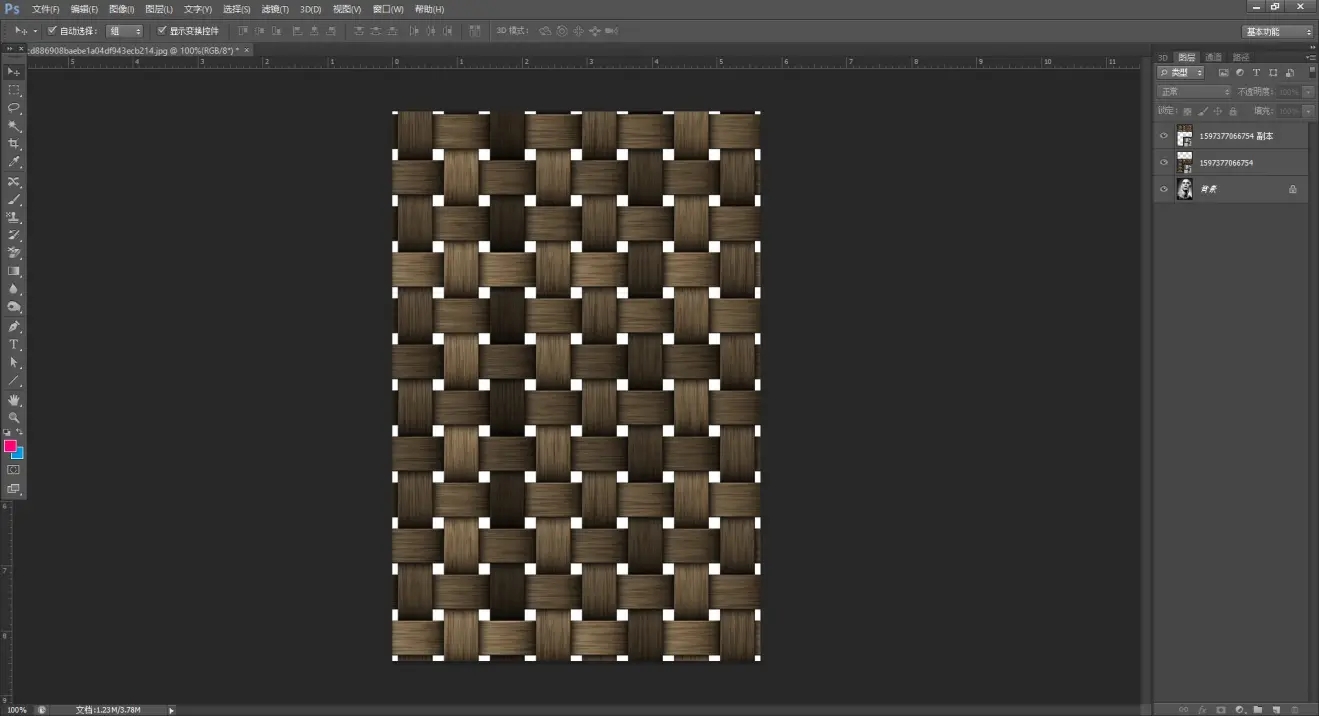Image resolution: width=1319 pixels, height=716 pixels.
Task: Hide the 背景 layer
Action: pos(1164,189)
